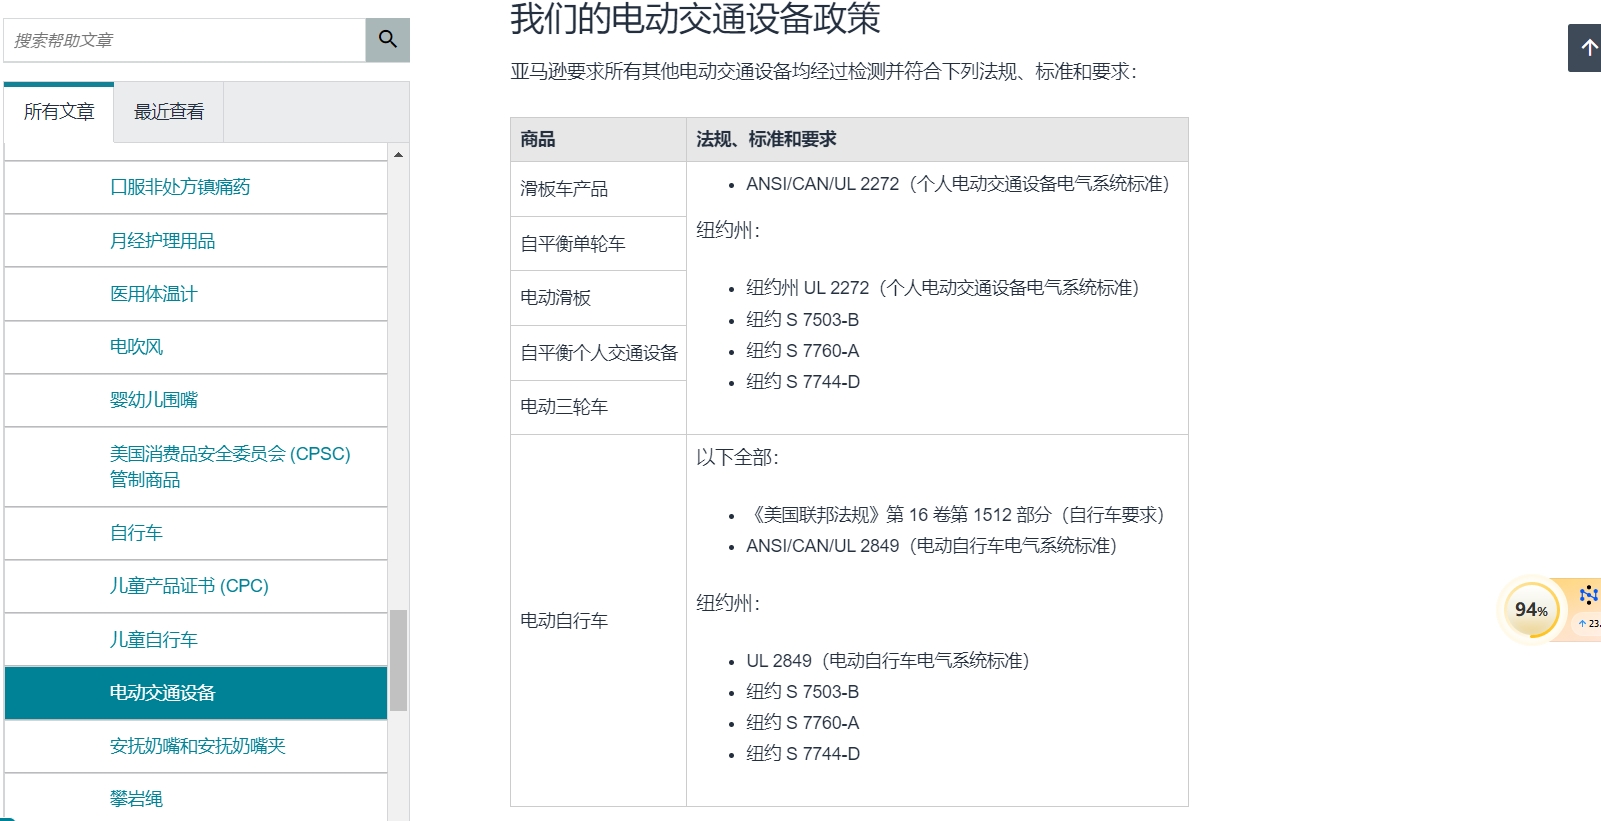Click the blue network icon beside 94%
The image size is (1601, 821).
tap(1588, 596)
